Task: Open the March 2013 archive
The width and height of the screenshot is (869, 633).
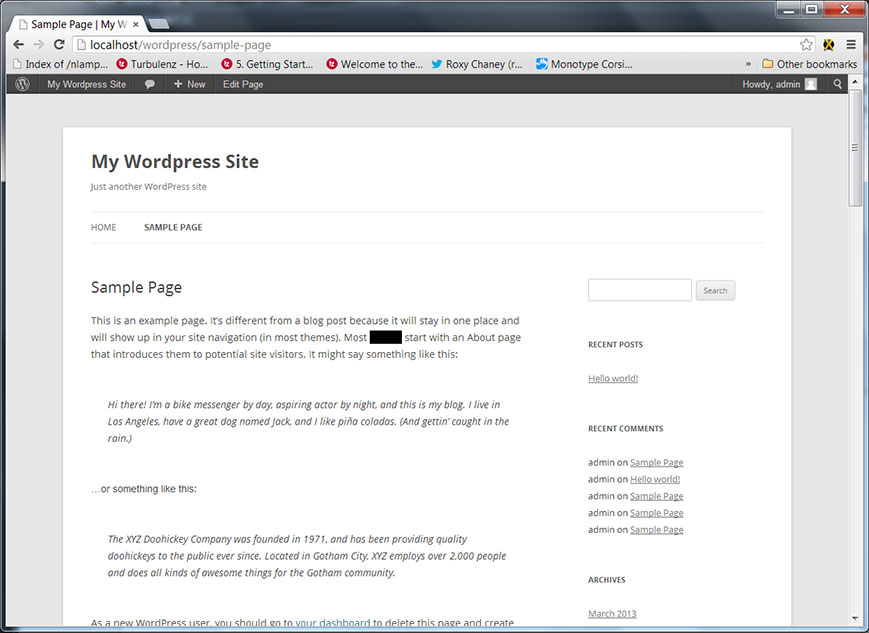Action: 612,614
